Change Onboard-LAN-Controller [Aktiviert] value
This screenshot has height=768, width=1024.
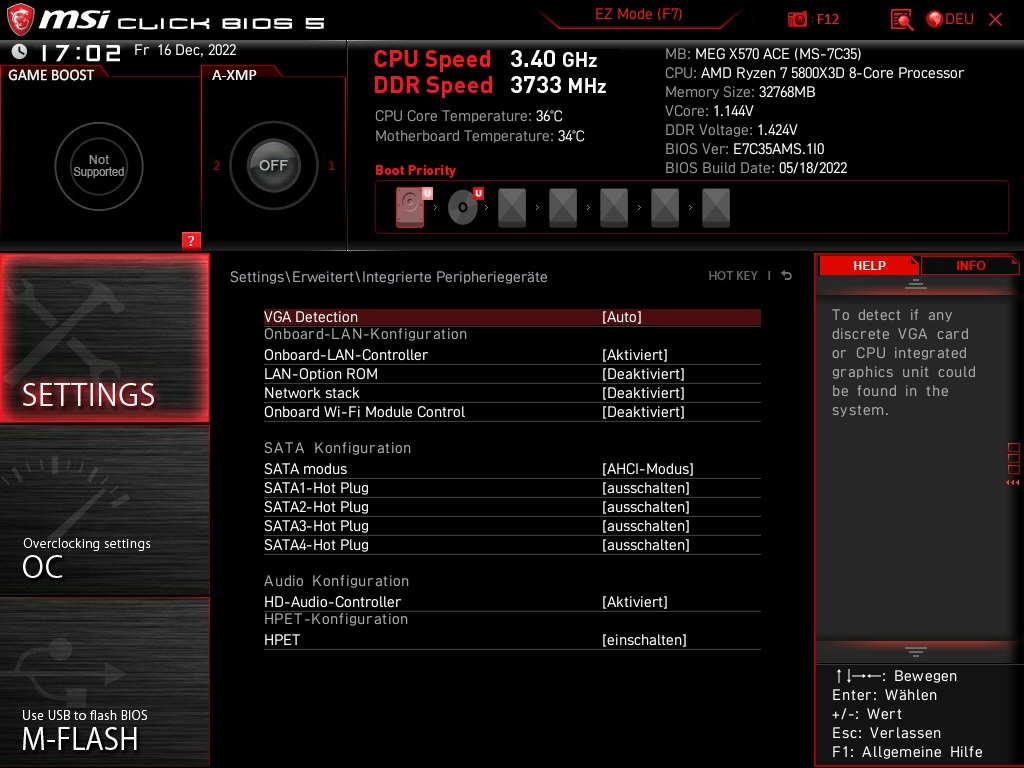pos(635,355)
